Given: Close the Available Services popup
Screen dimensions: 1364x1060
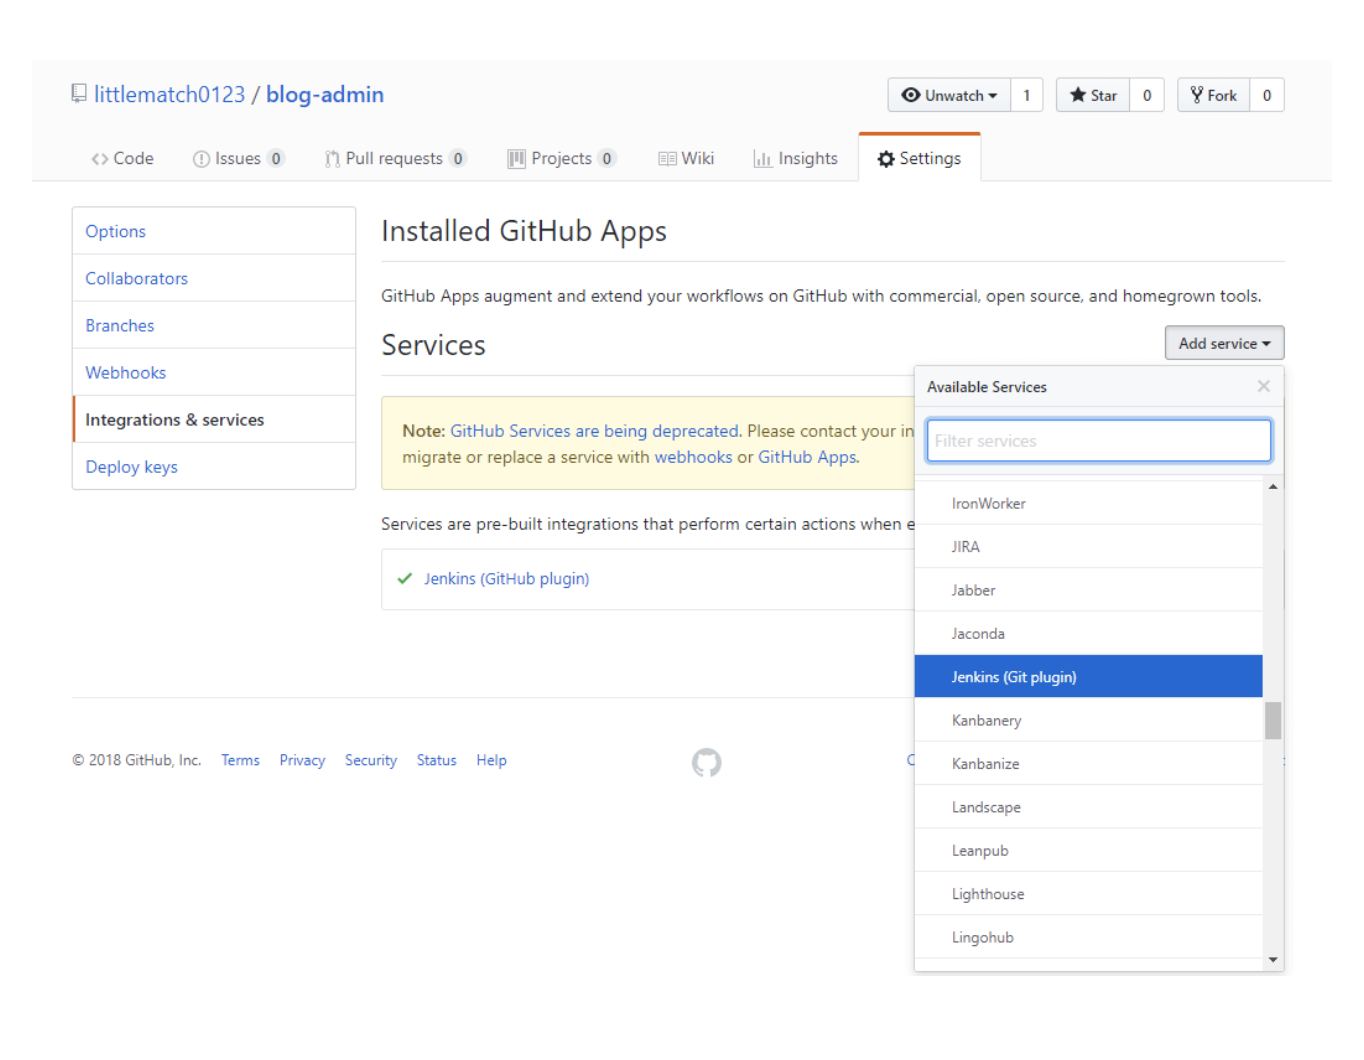Looking at the screenshot, I should pos(1263,386).
